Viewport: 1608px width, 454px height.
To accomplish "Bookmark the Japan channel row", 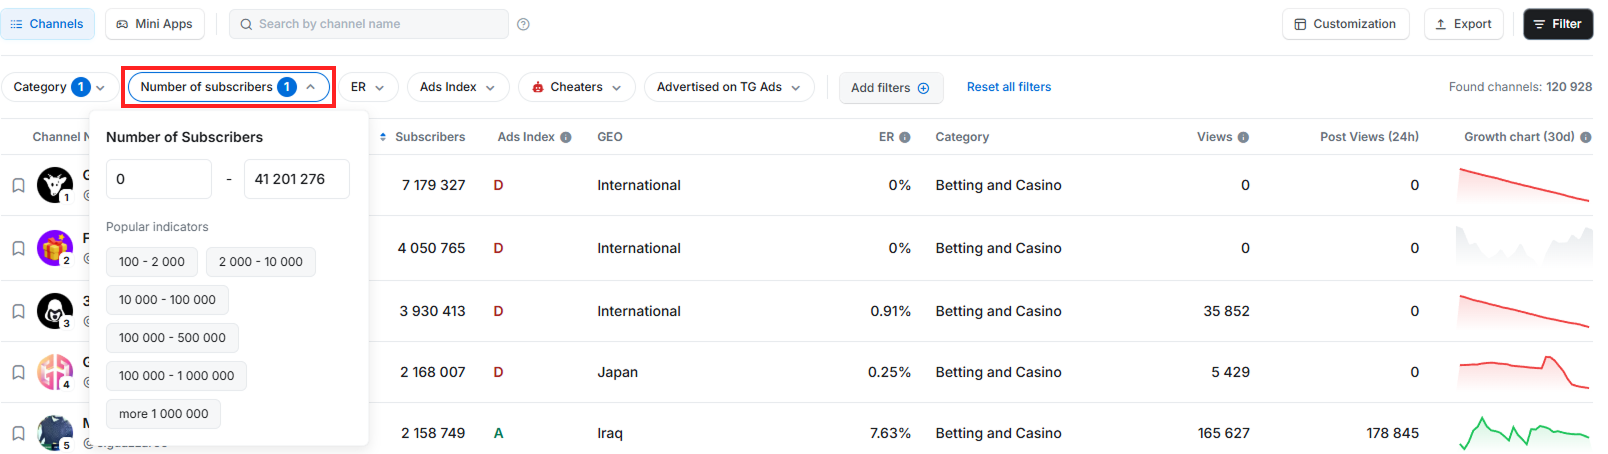I will click(x=18, y=373).
